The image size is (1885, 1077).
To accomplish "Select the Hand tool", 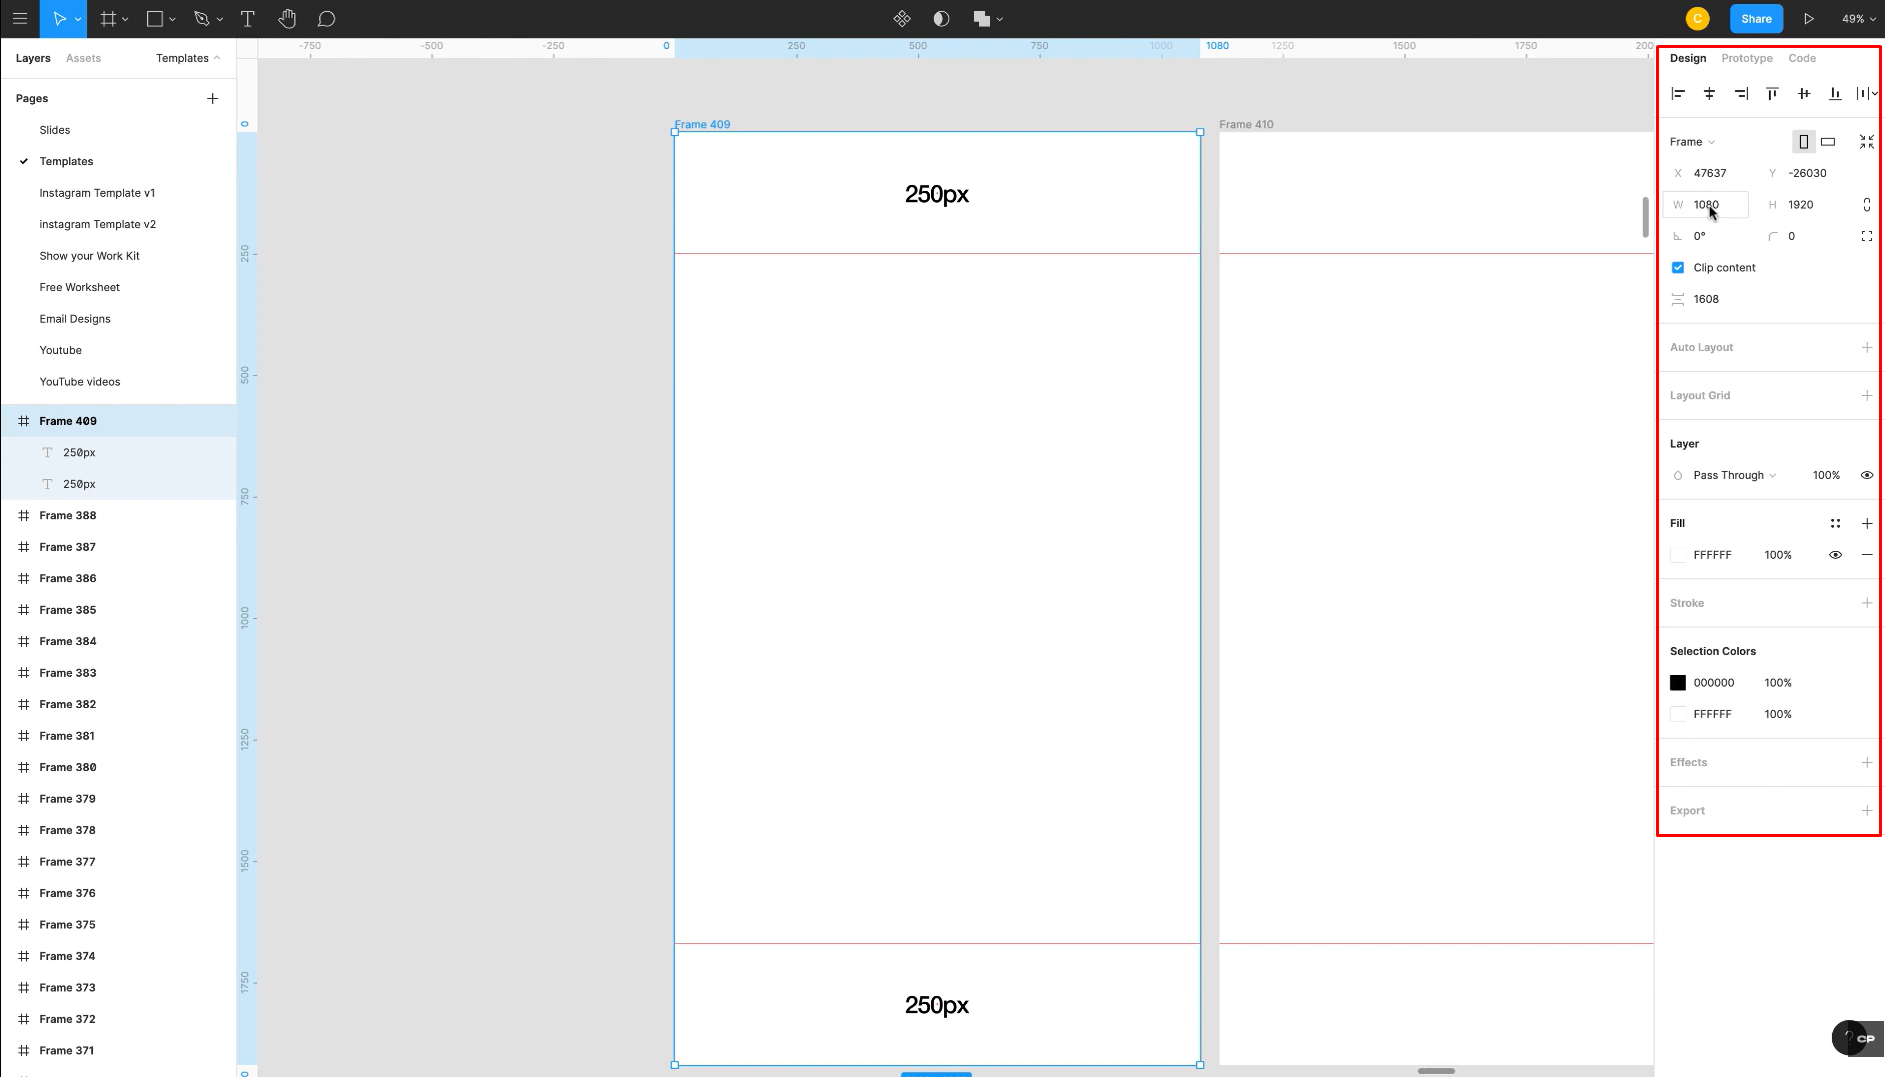I will 287,18.
